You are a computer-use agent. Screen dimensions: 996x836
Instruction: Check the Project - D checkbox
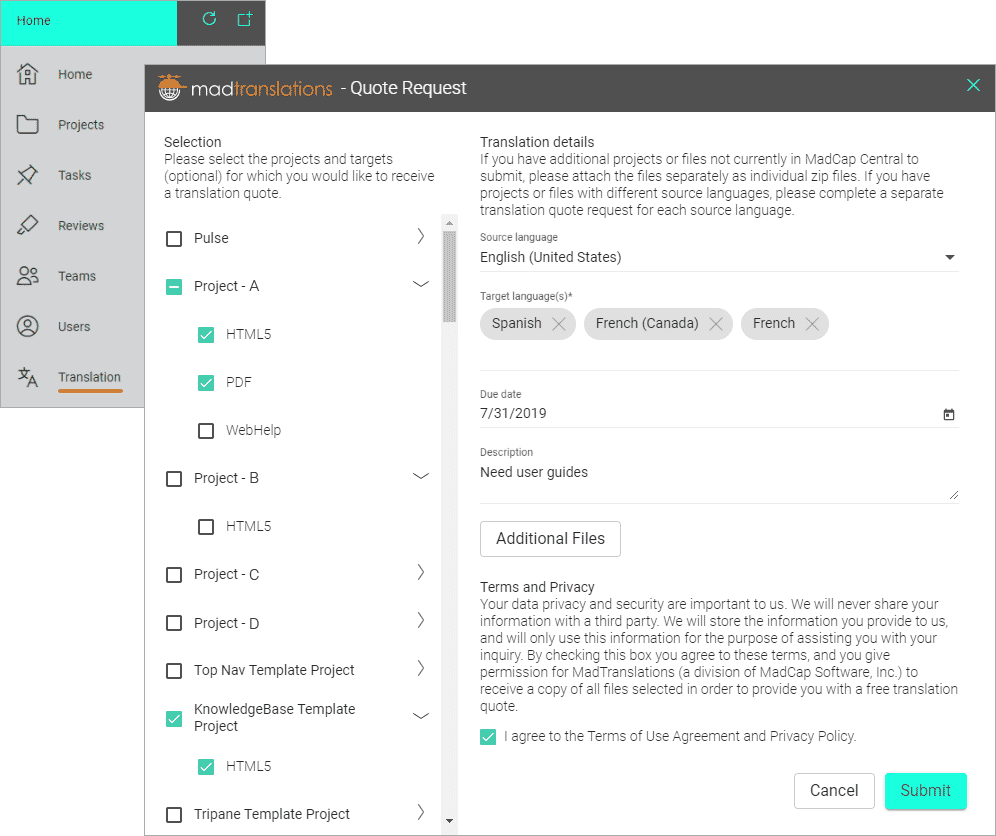(174, 623)
